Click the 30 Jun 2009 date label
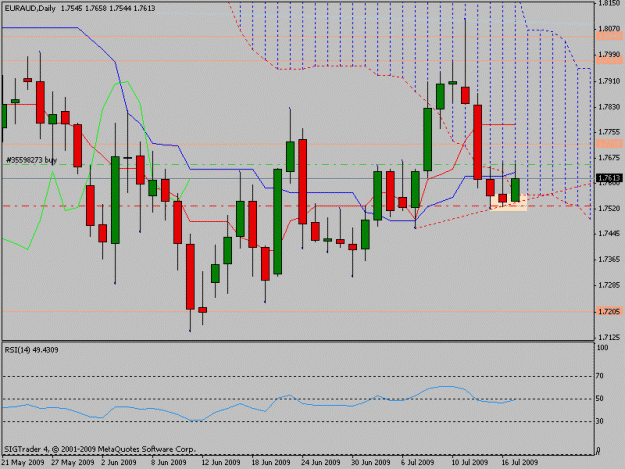Viewport: 625px width, 469px height. [371, 462]
